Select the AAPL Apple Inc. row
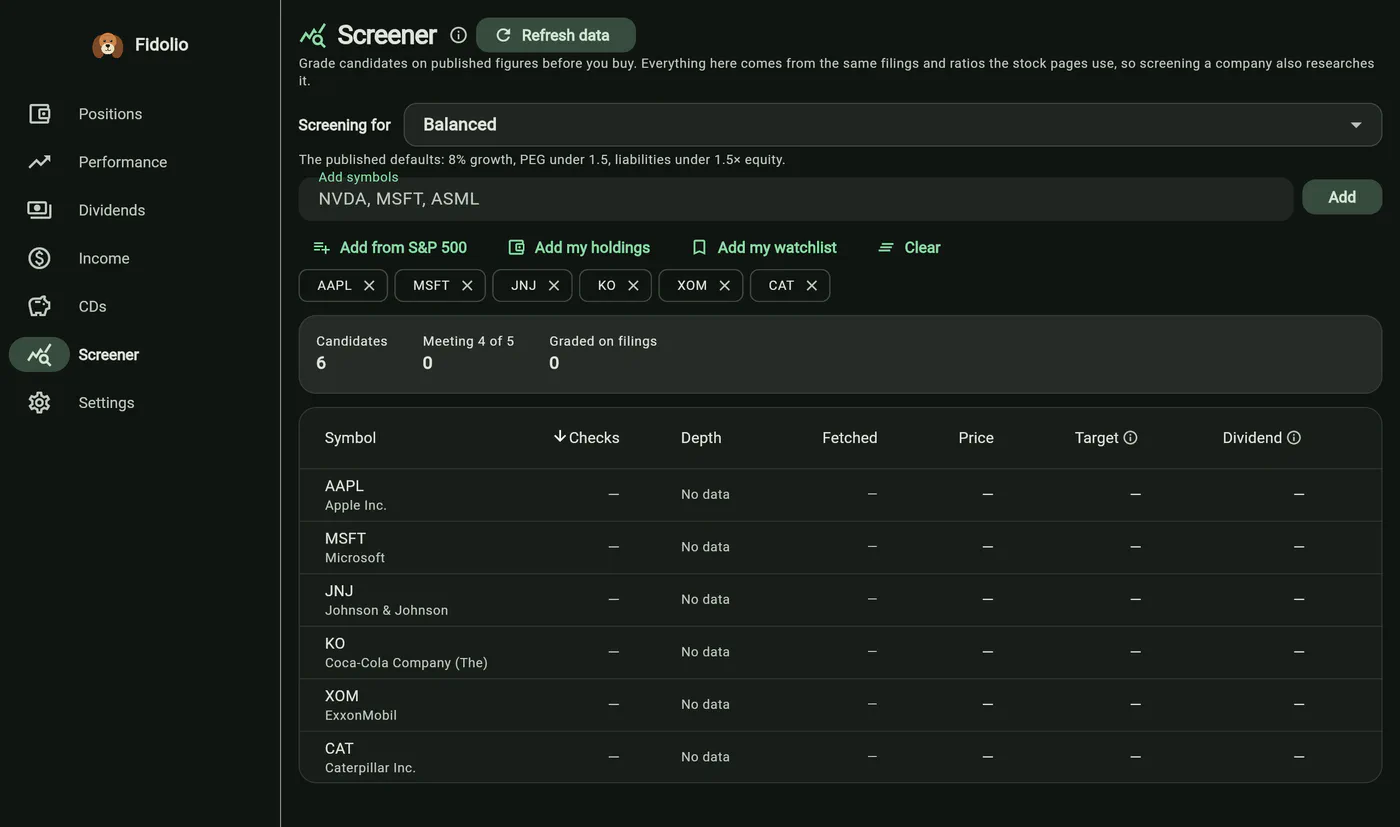 tap(840, 495)
